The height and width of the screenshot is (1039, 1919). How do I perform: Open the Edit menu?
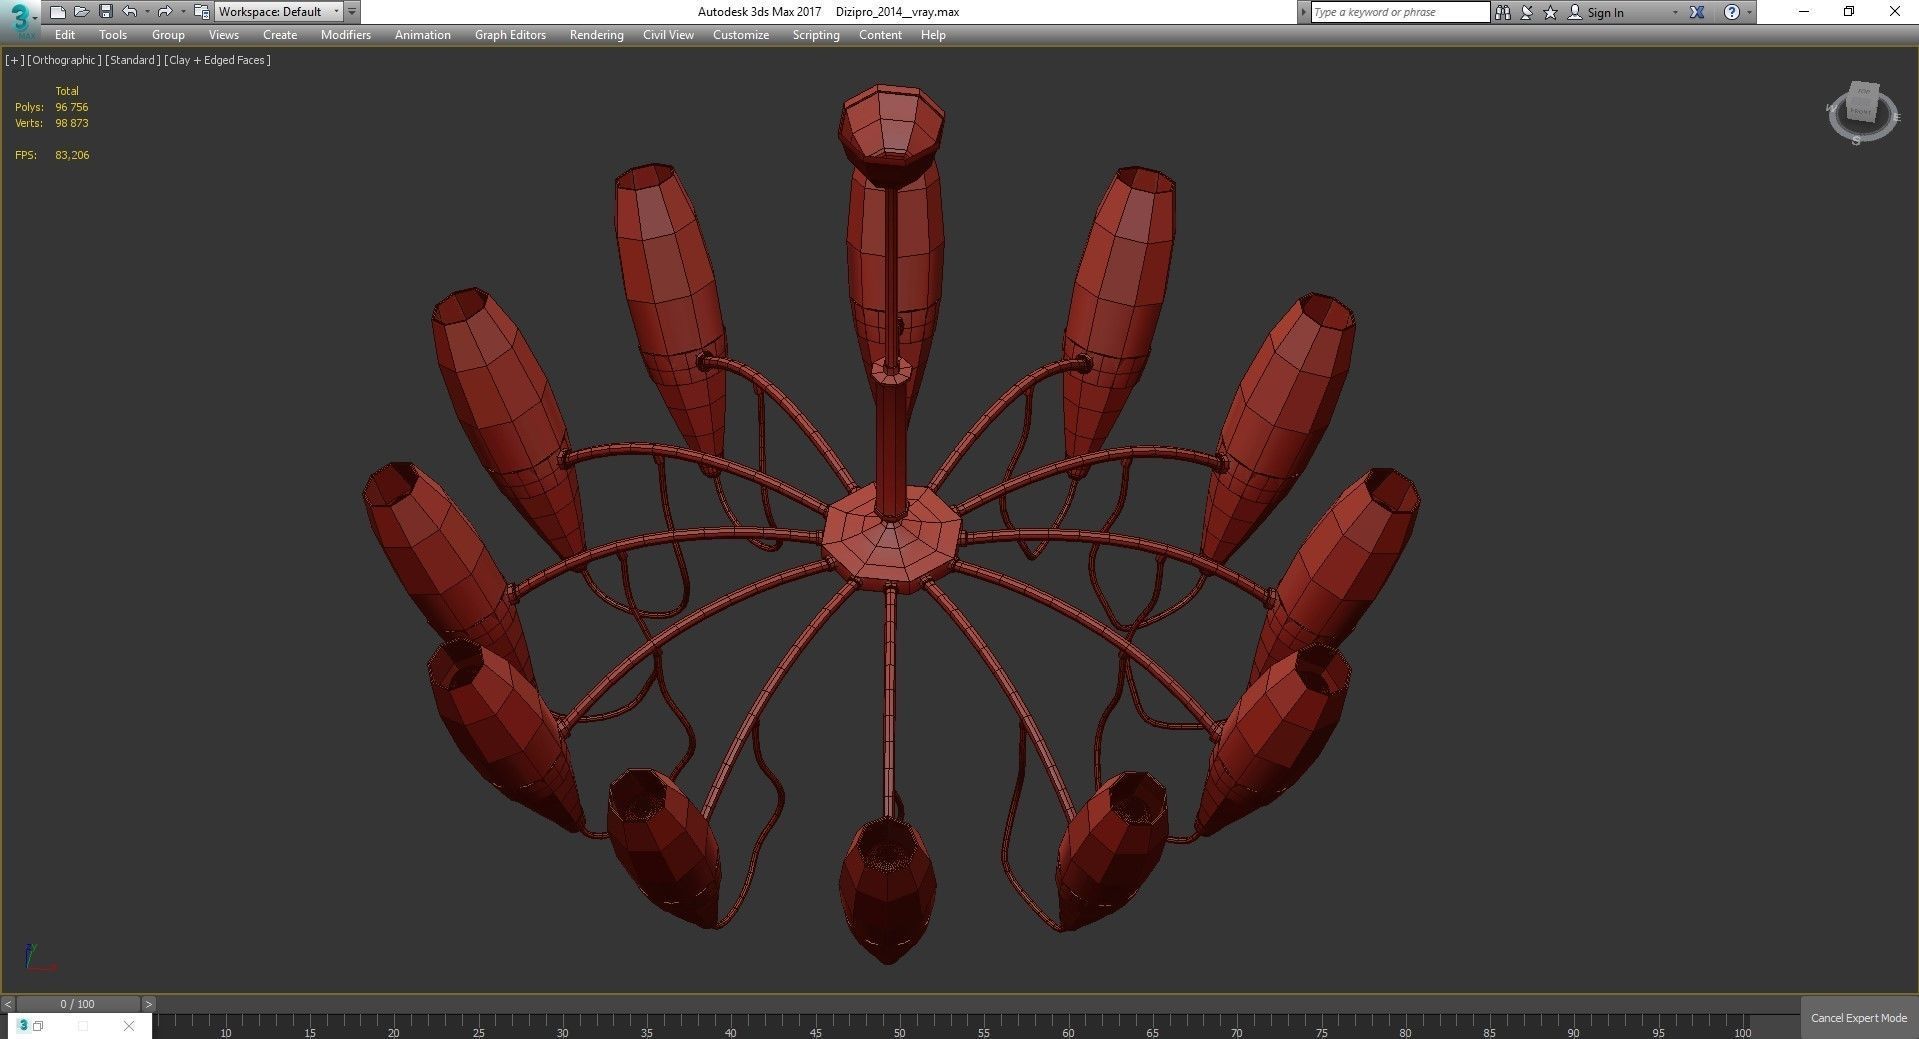(65, 35)
